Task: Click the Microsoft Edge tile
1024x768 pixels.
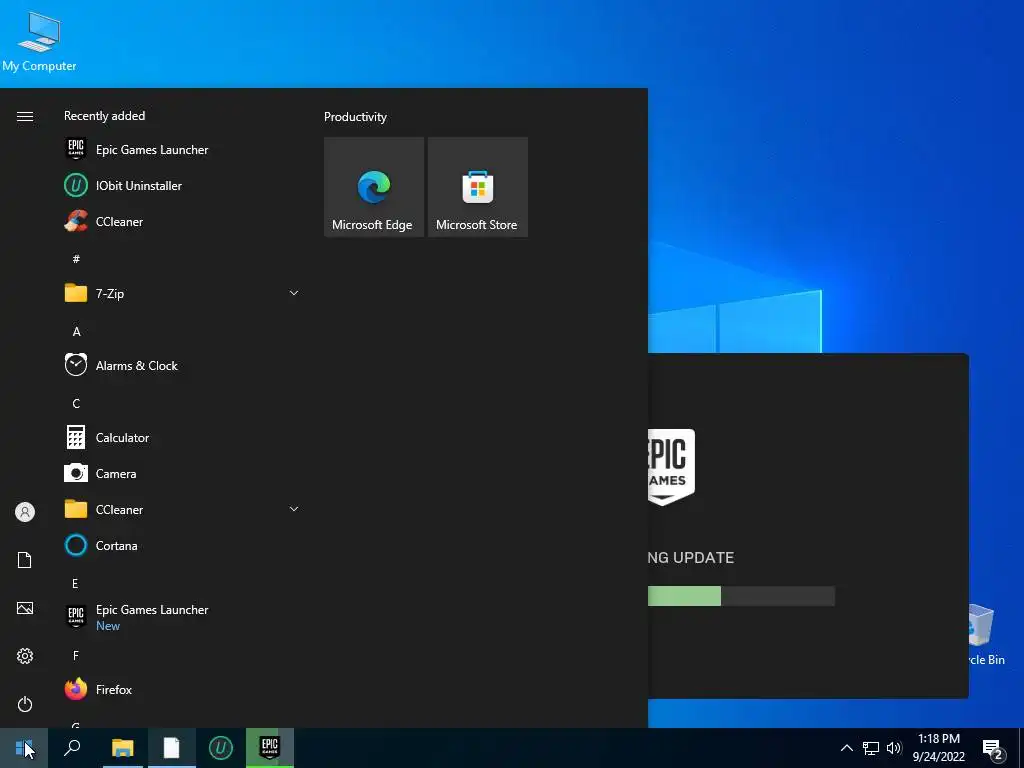Action: [374, 187]
